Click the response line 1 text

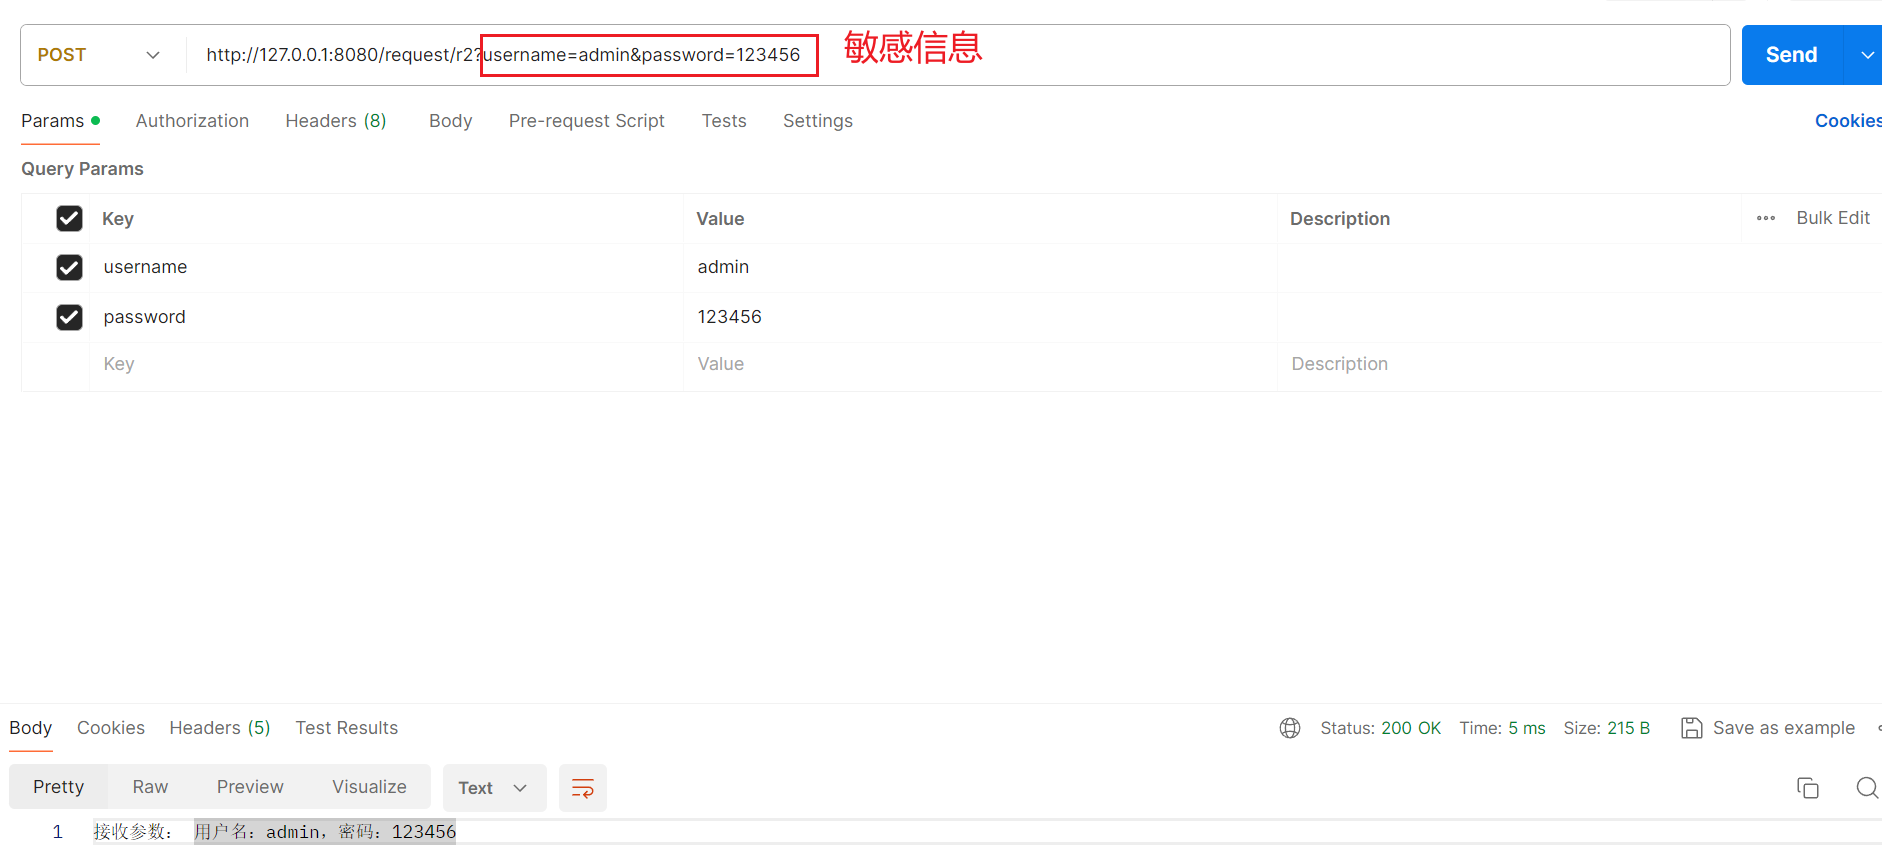(275, 831)
